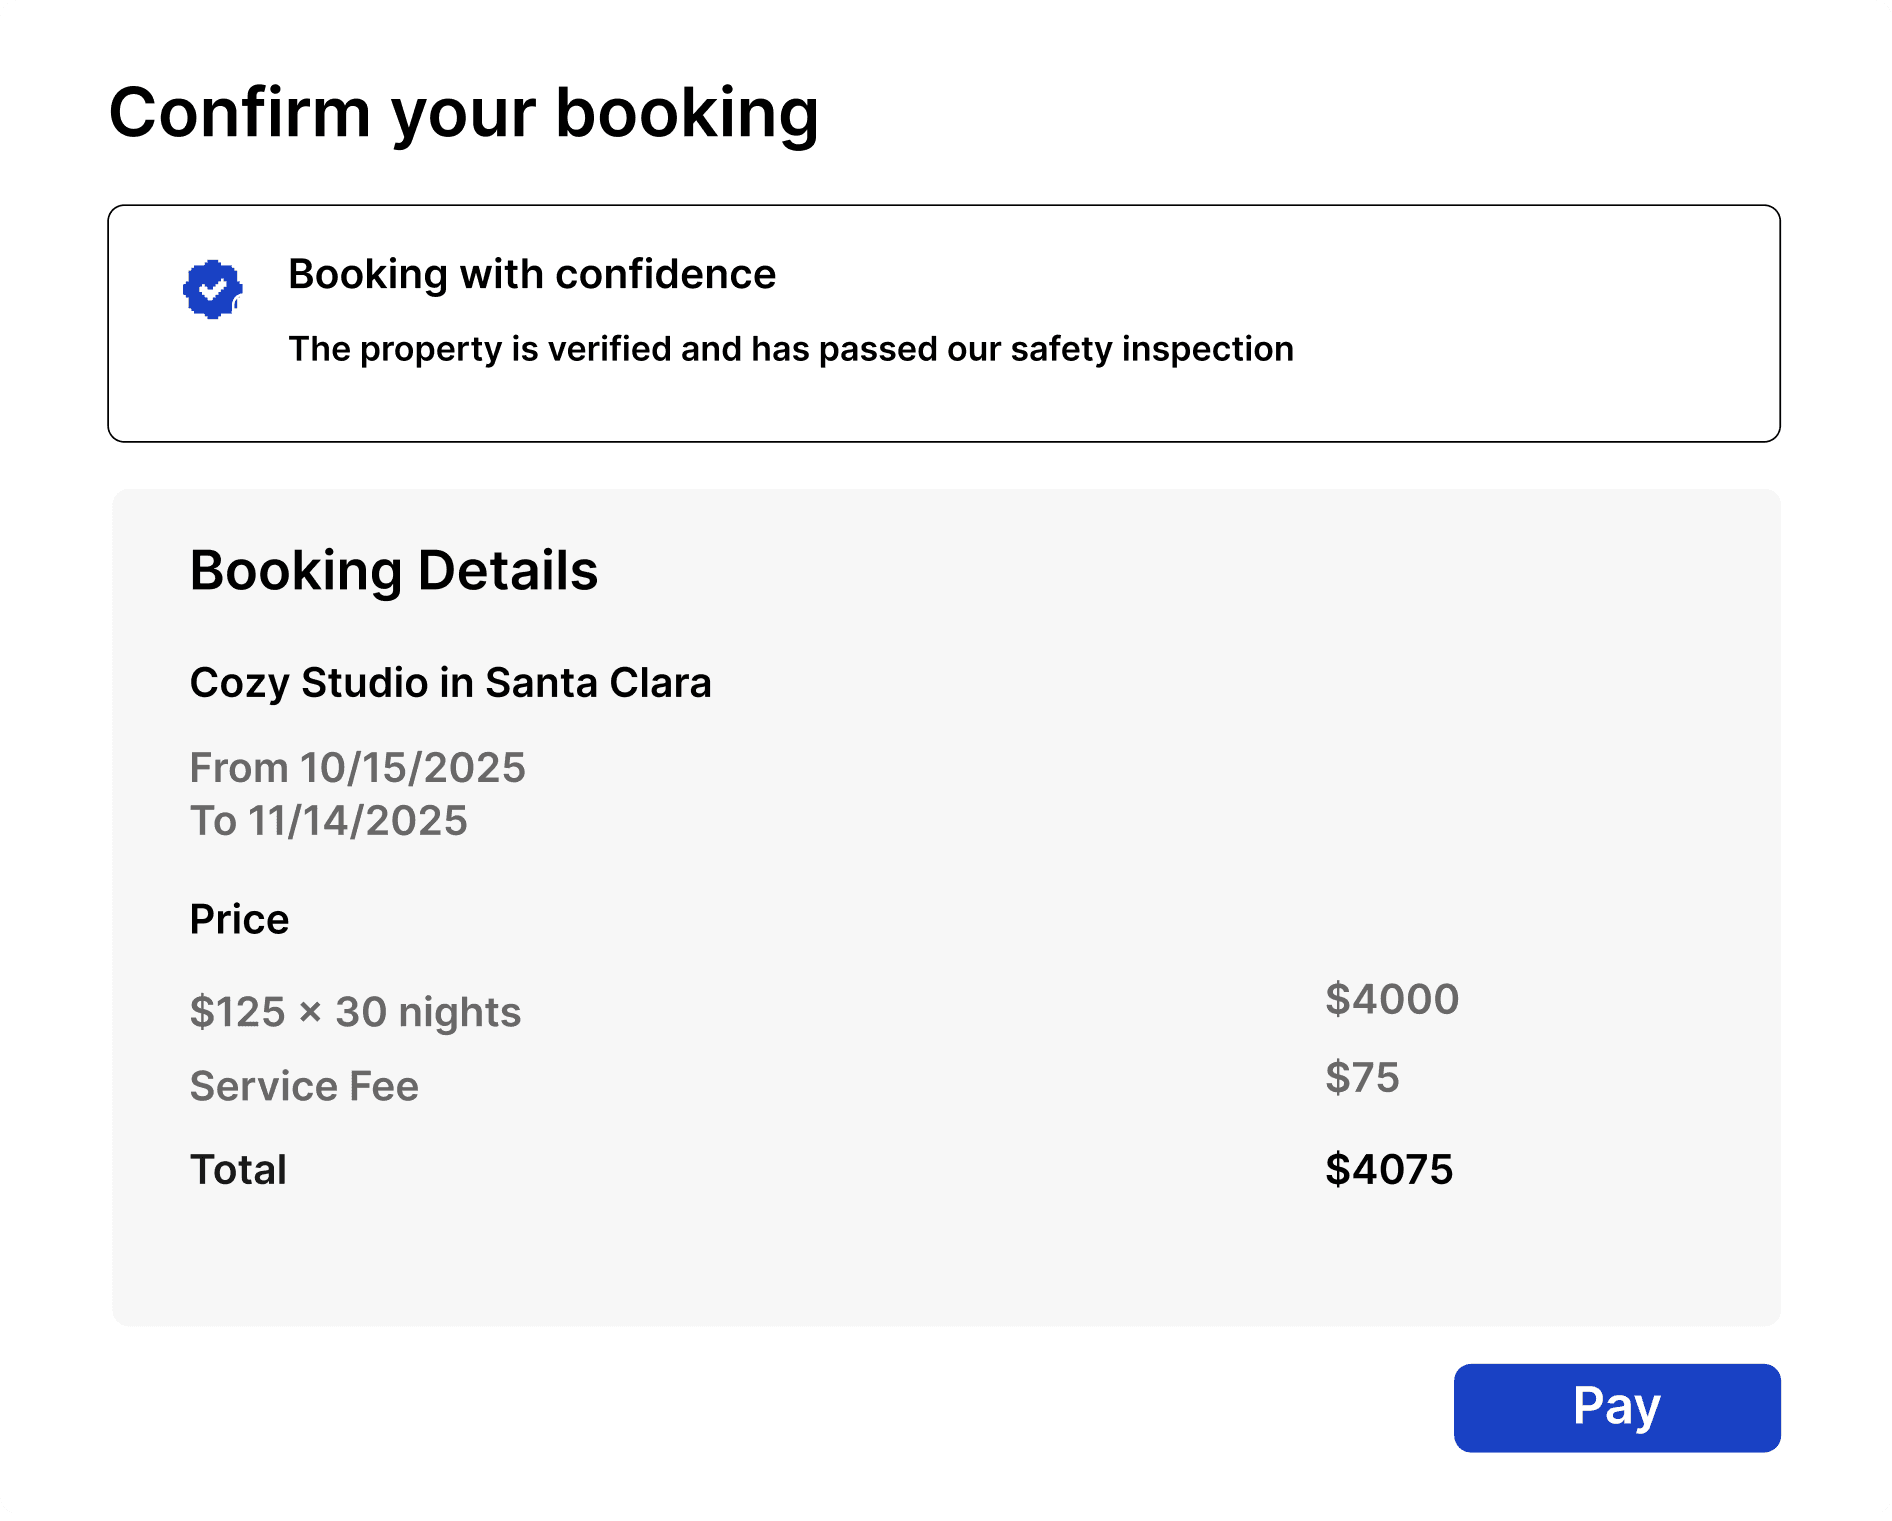Click the blue verified checkmark badge
Image resolution: width=1892 pixels, height=1521 pixels.
[x=212, y=290]
